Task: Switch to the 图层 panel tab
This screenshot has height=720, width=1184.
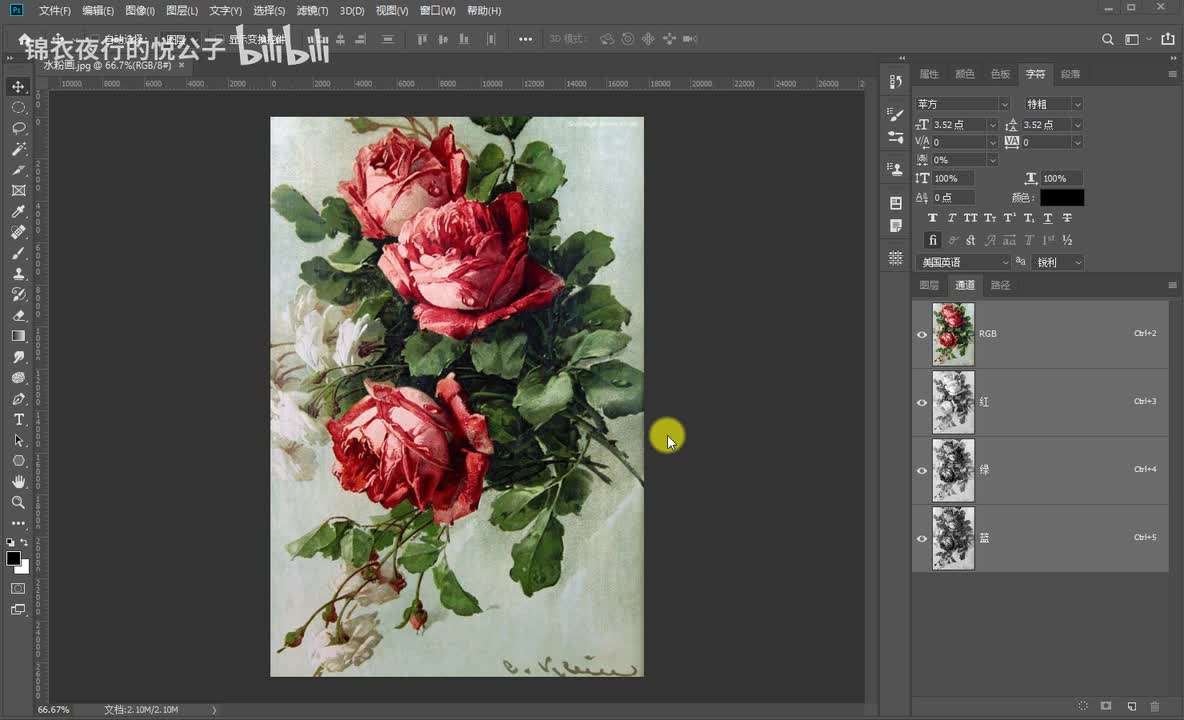Action: click(x=929, y=285)
